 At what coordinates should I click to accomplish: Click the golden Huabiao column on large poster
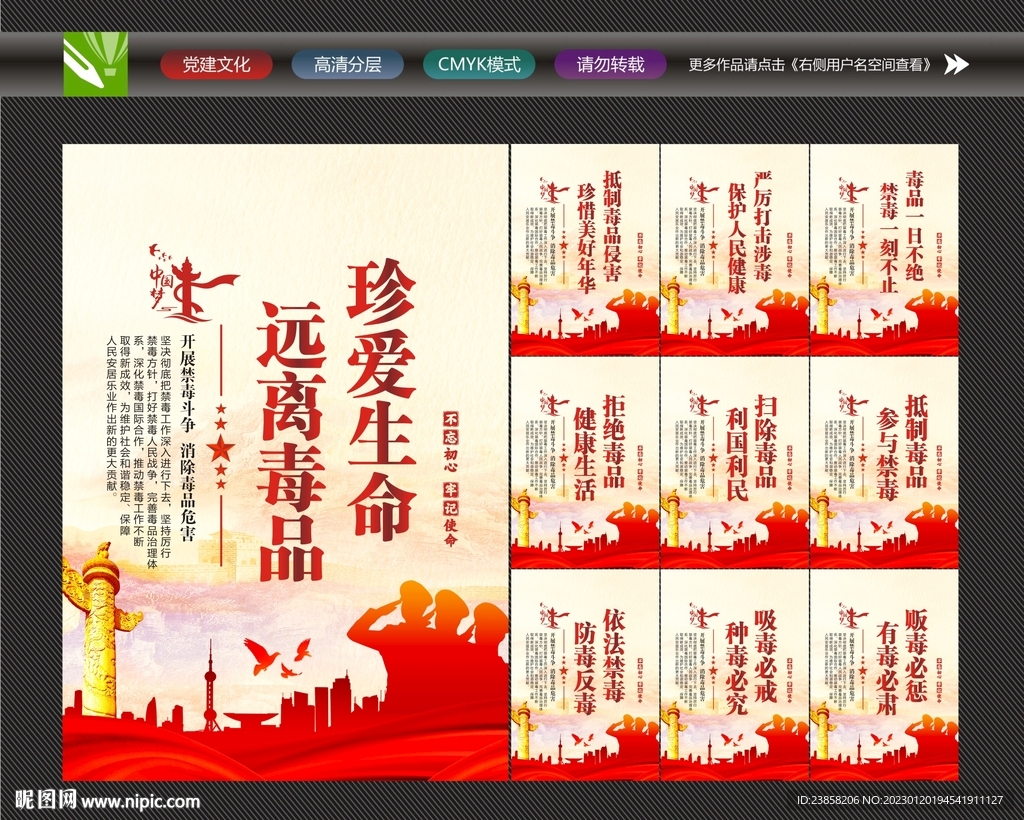pos(99,632)
